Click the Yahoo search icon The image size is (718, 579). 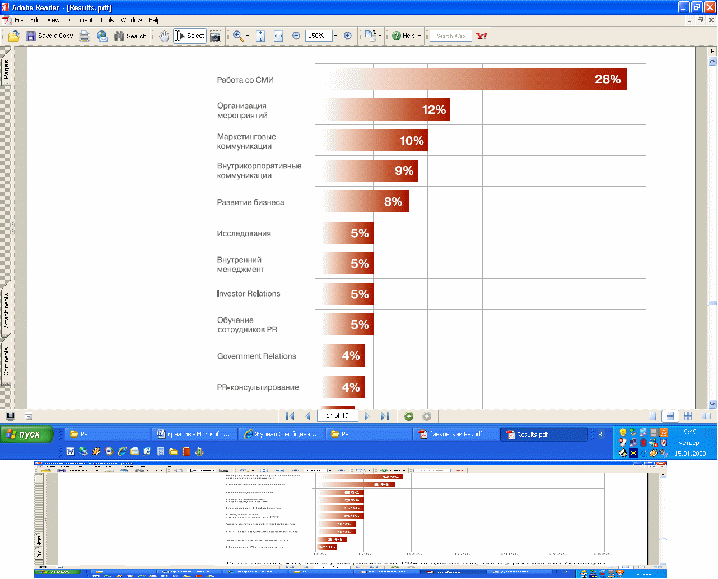click(x=481, y=36)
